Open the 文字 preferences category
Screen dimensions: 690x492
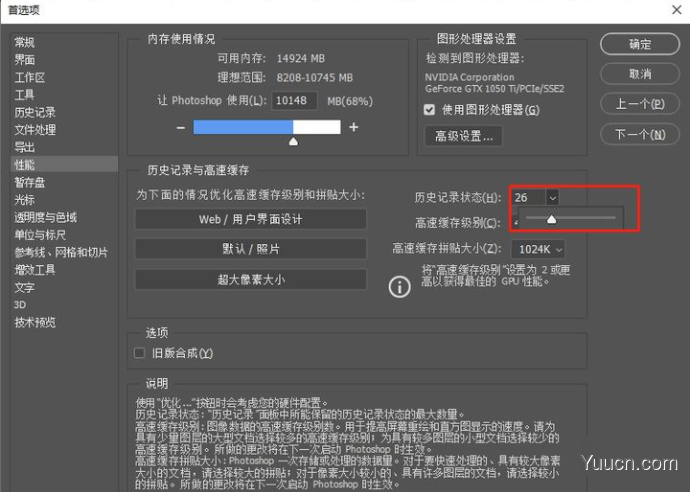click(x=24, y=287)
